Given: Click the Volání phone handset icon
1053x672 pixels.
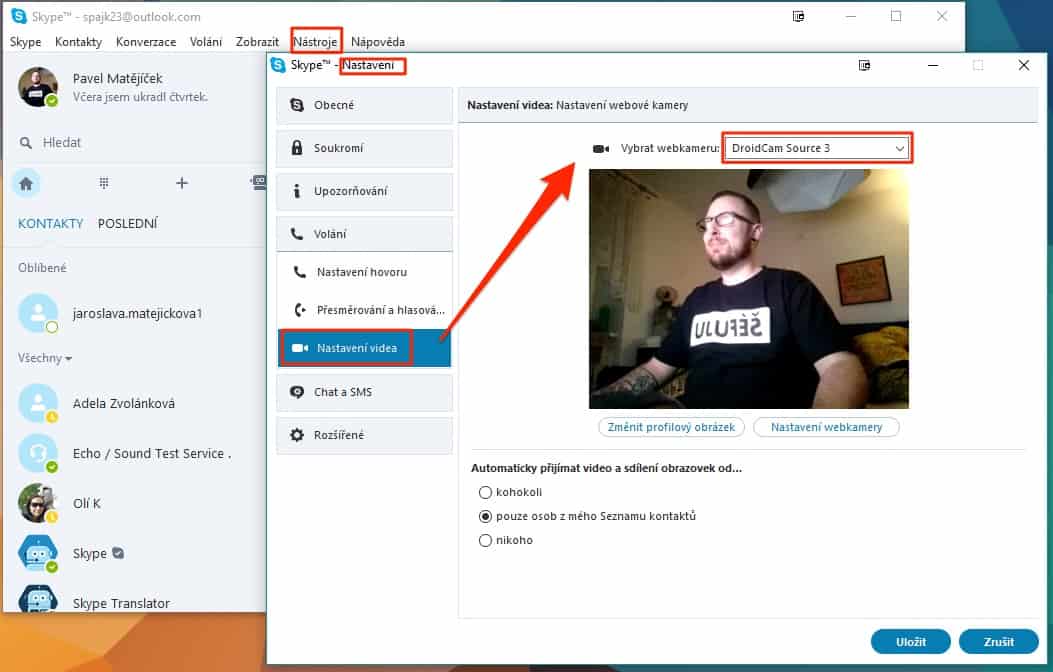Looking at the screenshot, I should click(x=297, y=234).
